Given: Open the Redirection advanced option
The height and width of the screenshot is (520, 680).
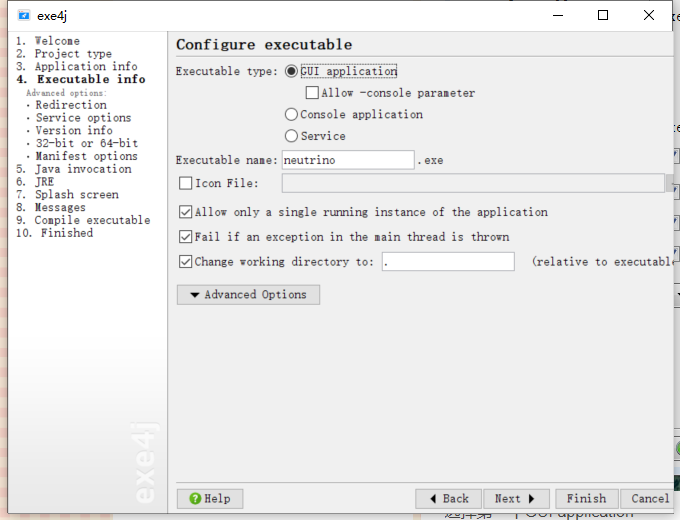Looking at the screenshot, I should [x=70, y=105].
